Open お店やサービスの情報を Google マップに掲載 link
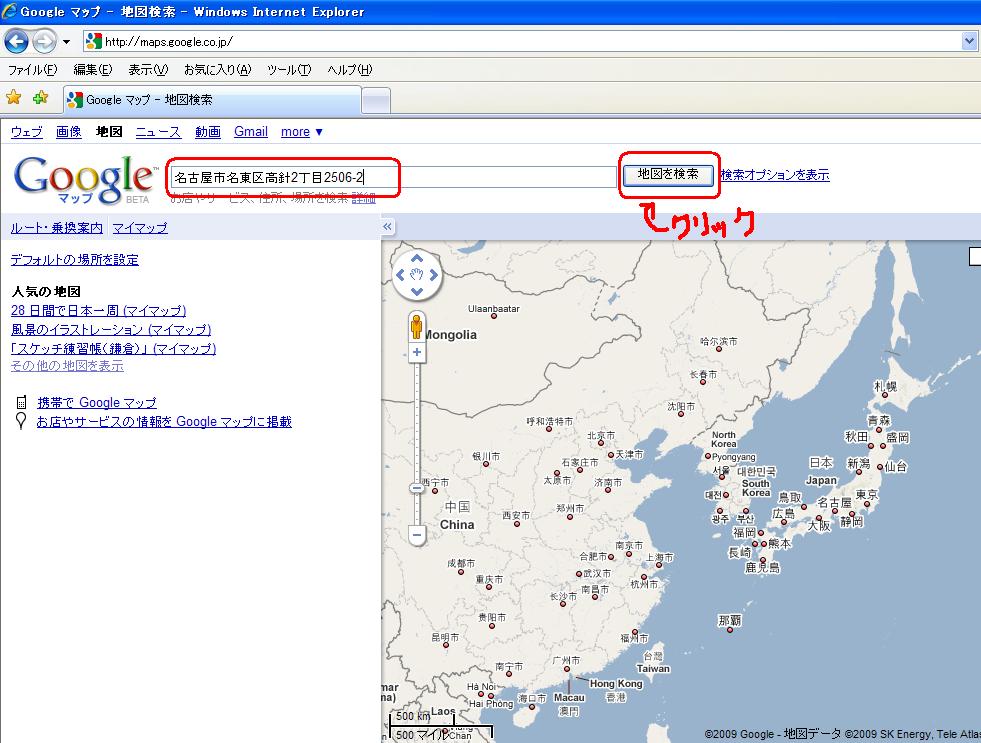Image resolution: width=981 pixels, height=743 pixels. click(x=164, y=422)
